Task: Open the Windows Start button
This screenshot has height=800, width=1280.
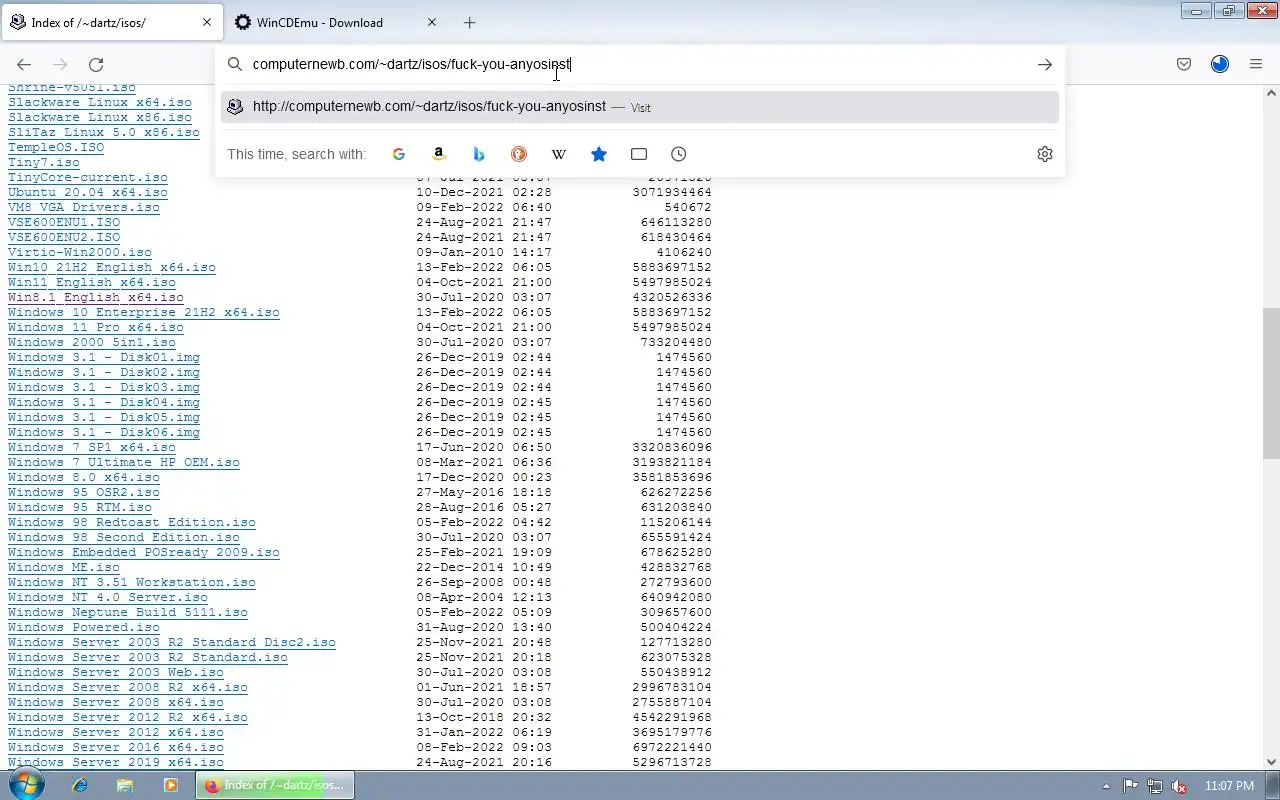Action: [x=27, y=785]
